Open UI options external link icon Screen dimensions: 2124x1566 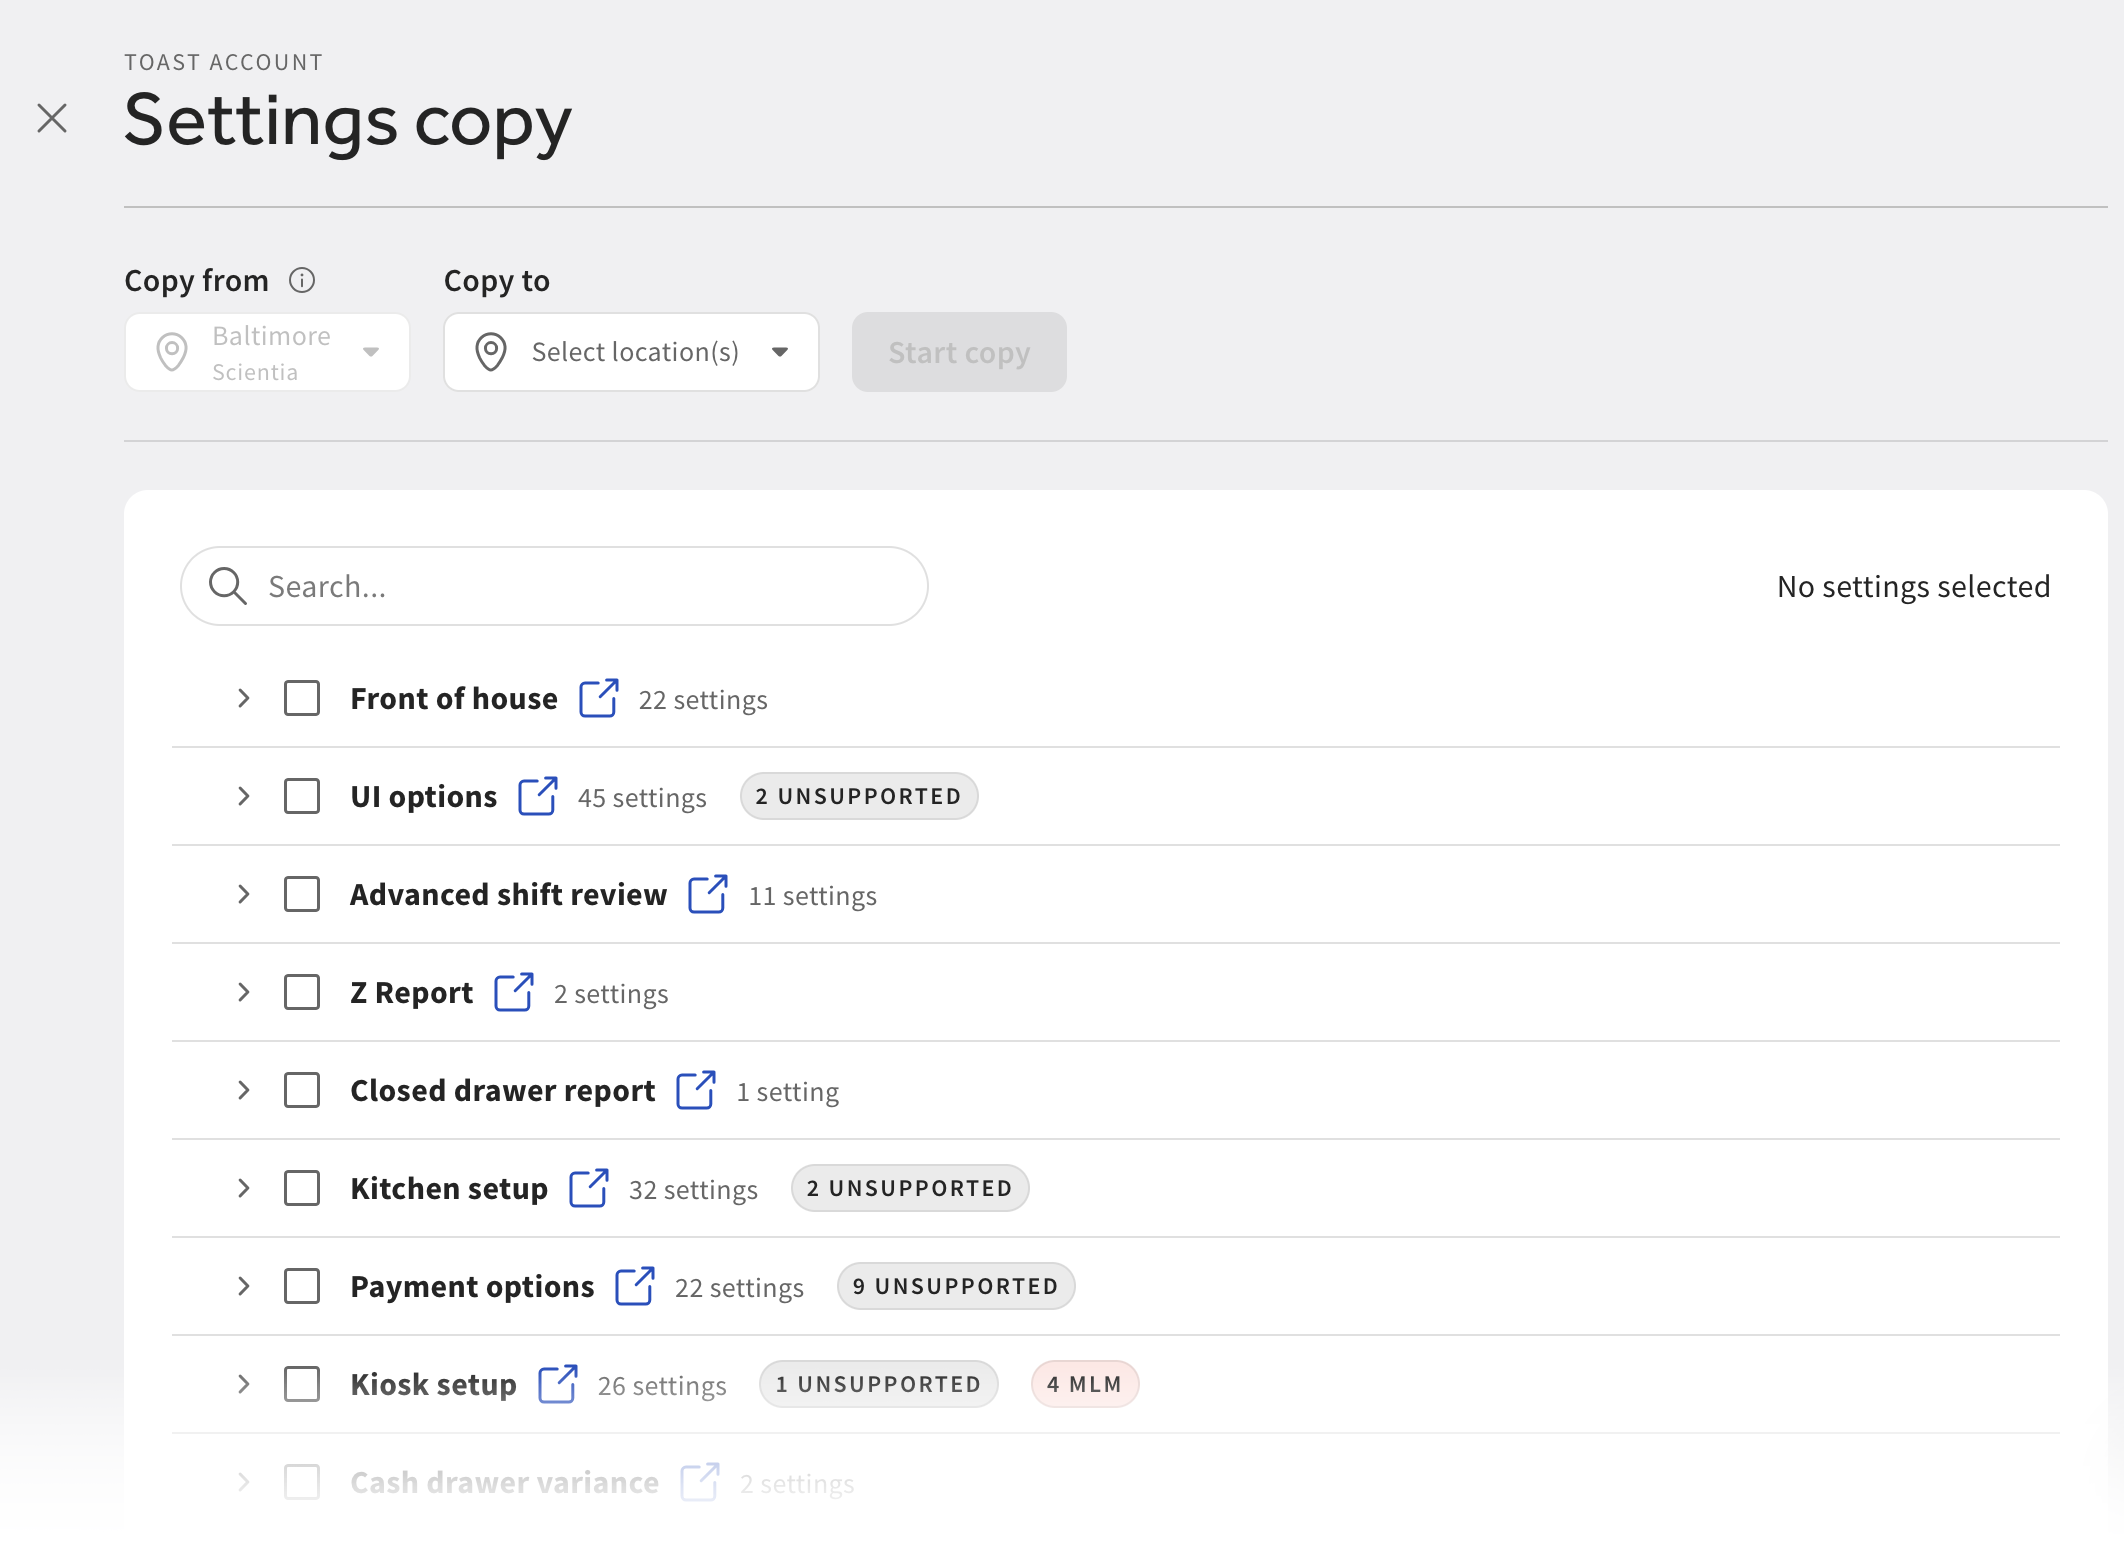coord(538,796)
